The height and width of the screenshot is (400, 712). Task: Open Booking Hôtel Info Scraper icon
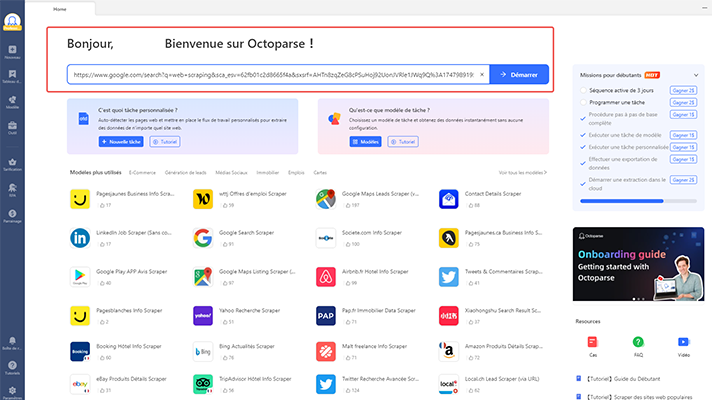[x=80, y=351]
